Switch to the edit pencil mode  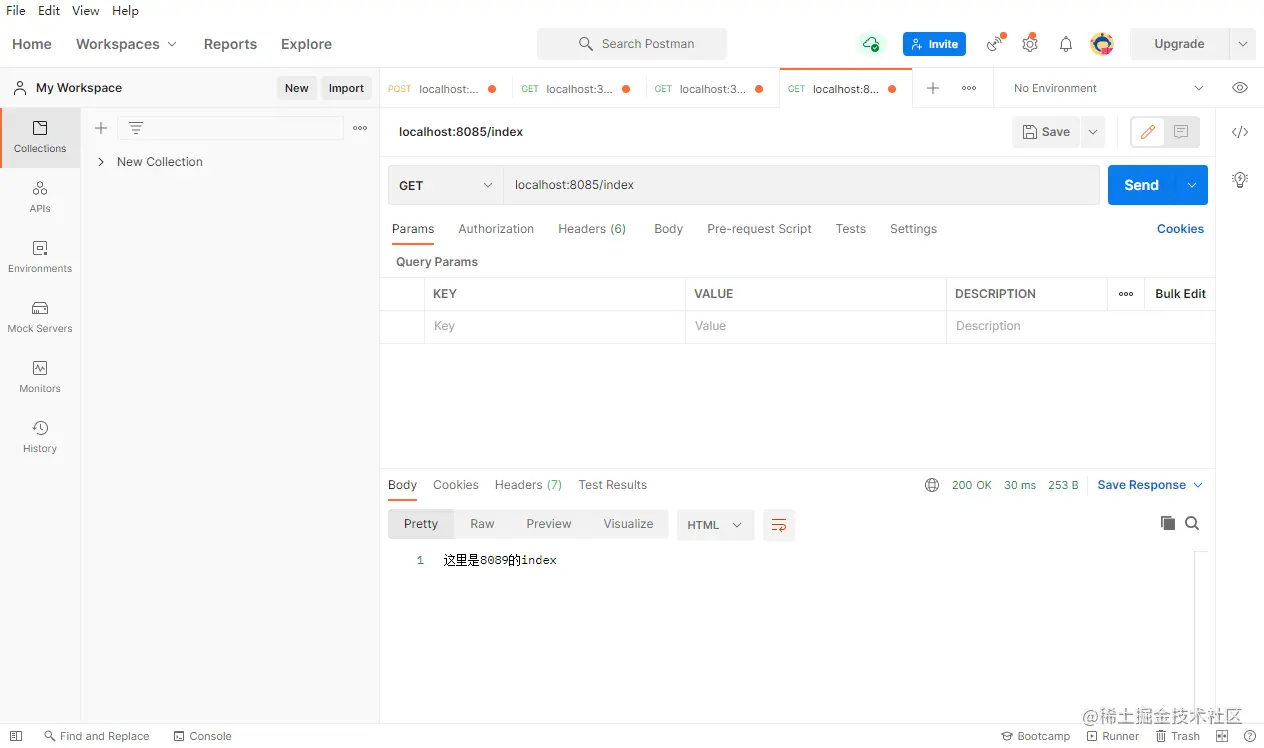click(x=1148, y=132)
